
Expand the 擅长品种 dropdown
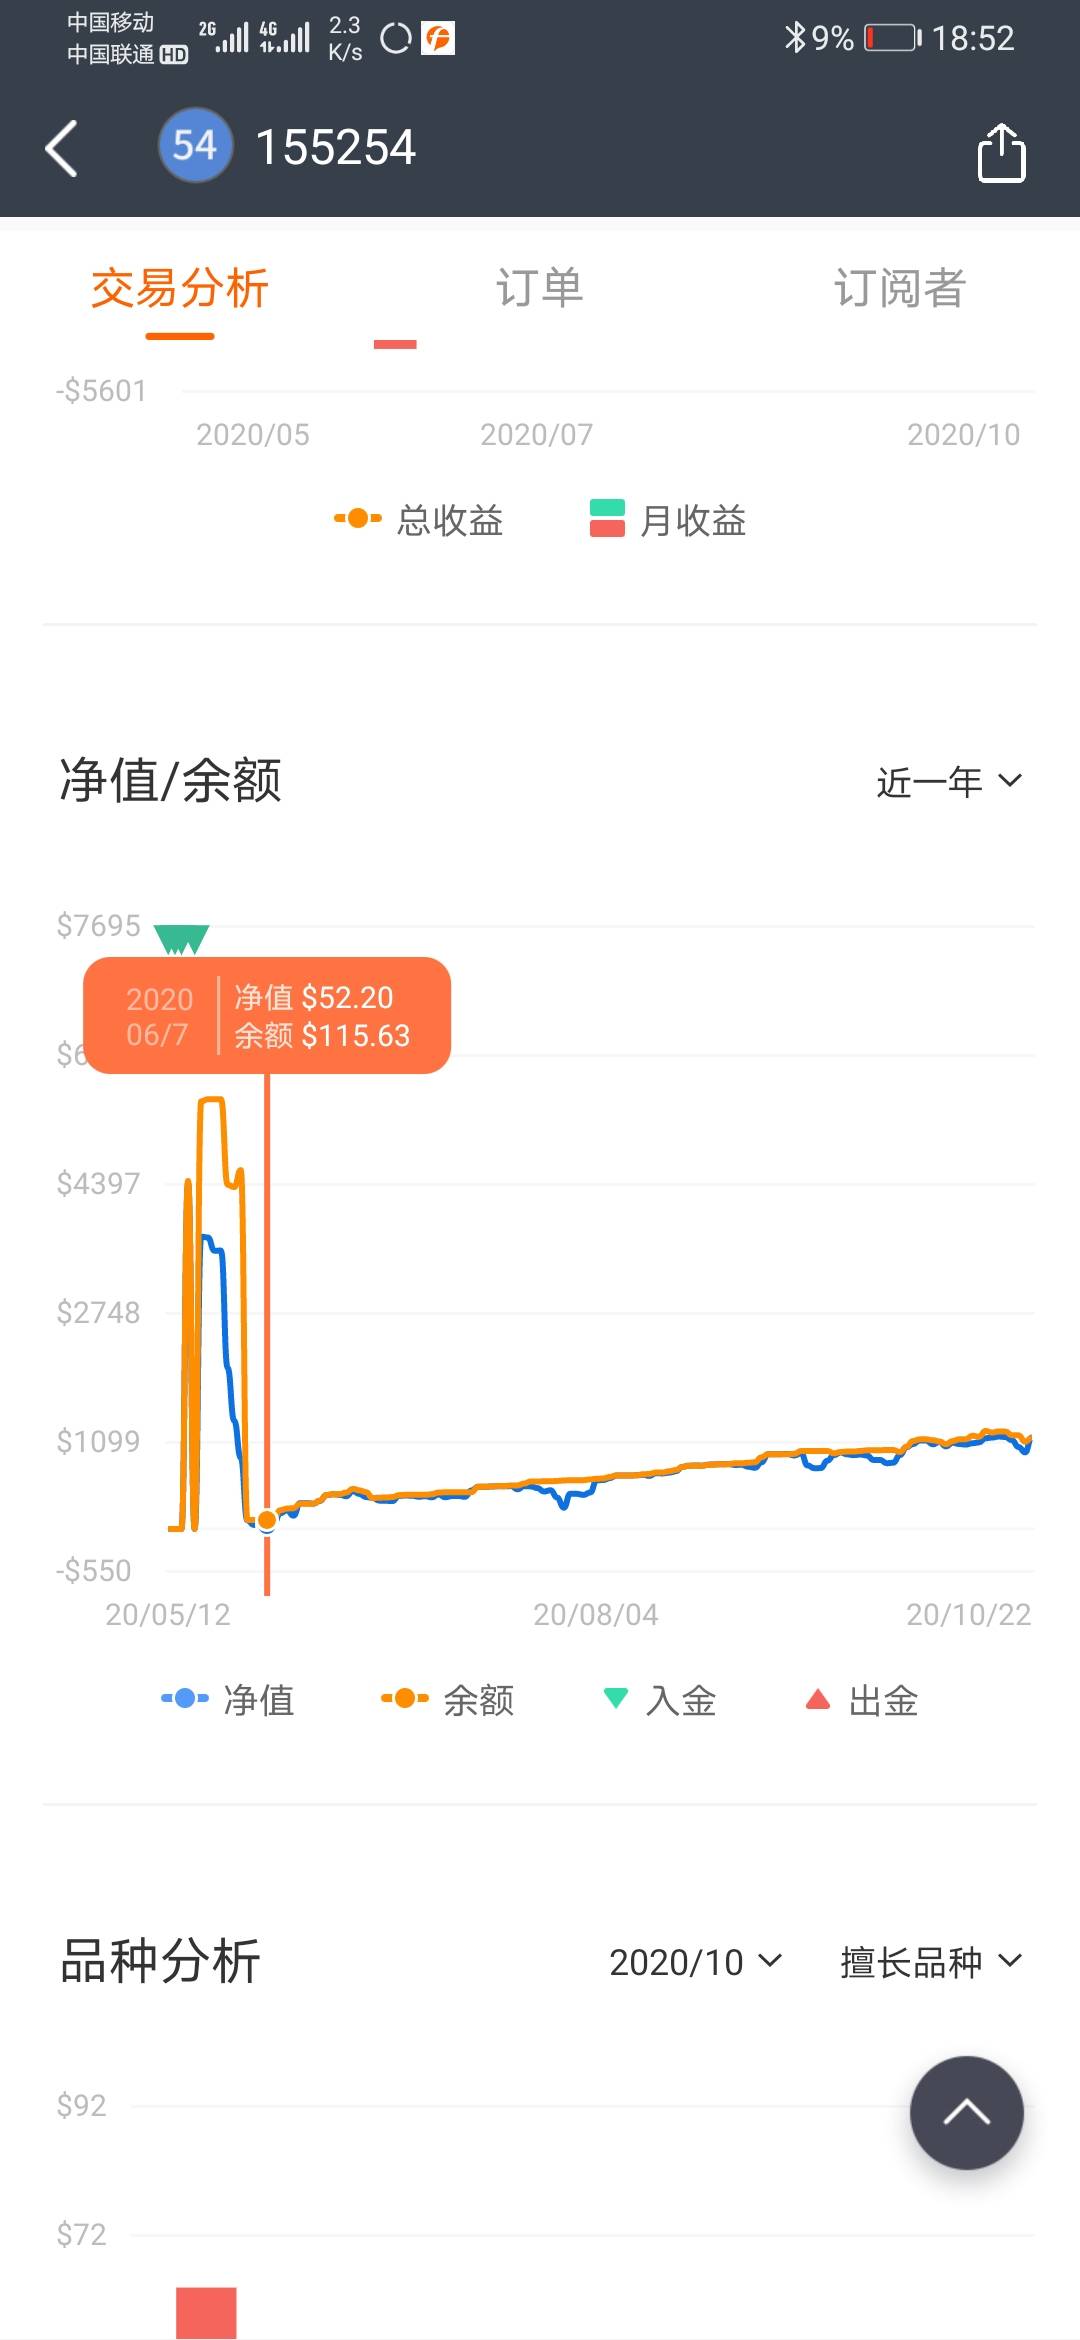click(x=930, y=1962)
